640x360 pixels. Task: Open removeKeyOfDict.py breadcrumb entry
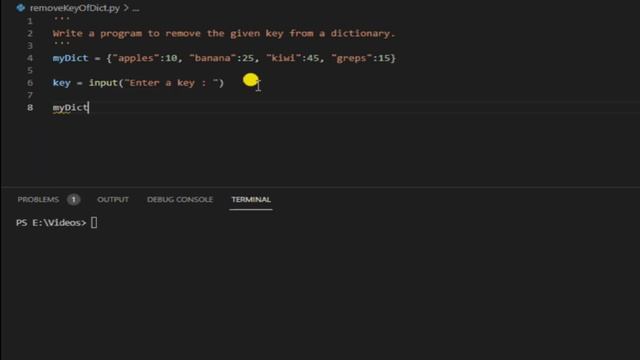(75, 8)
